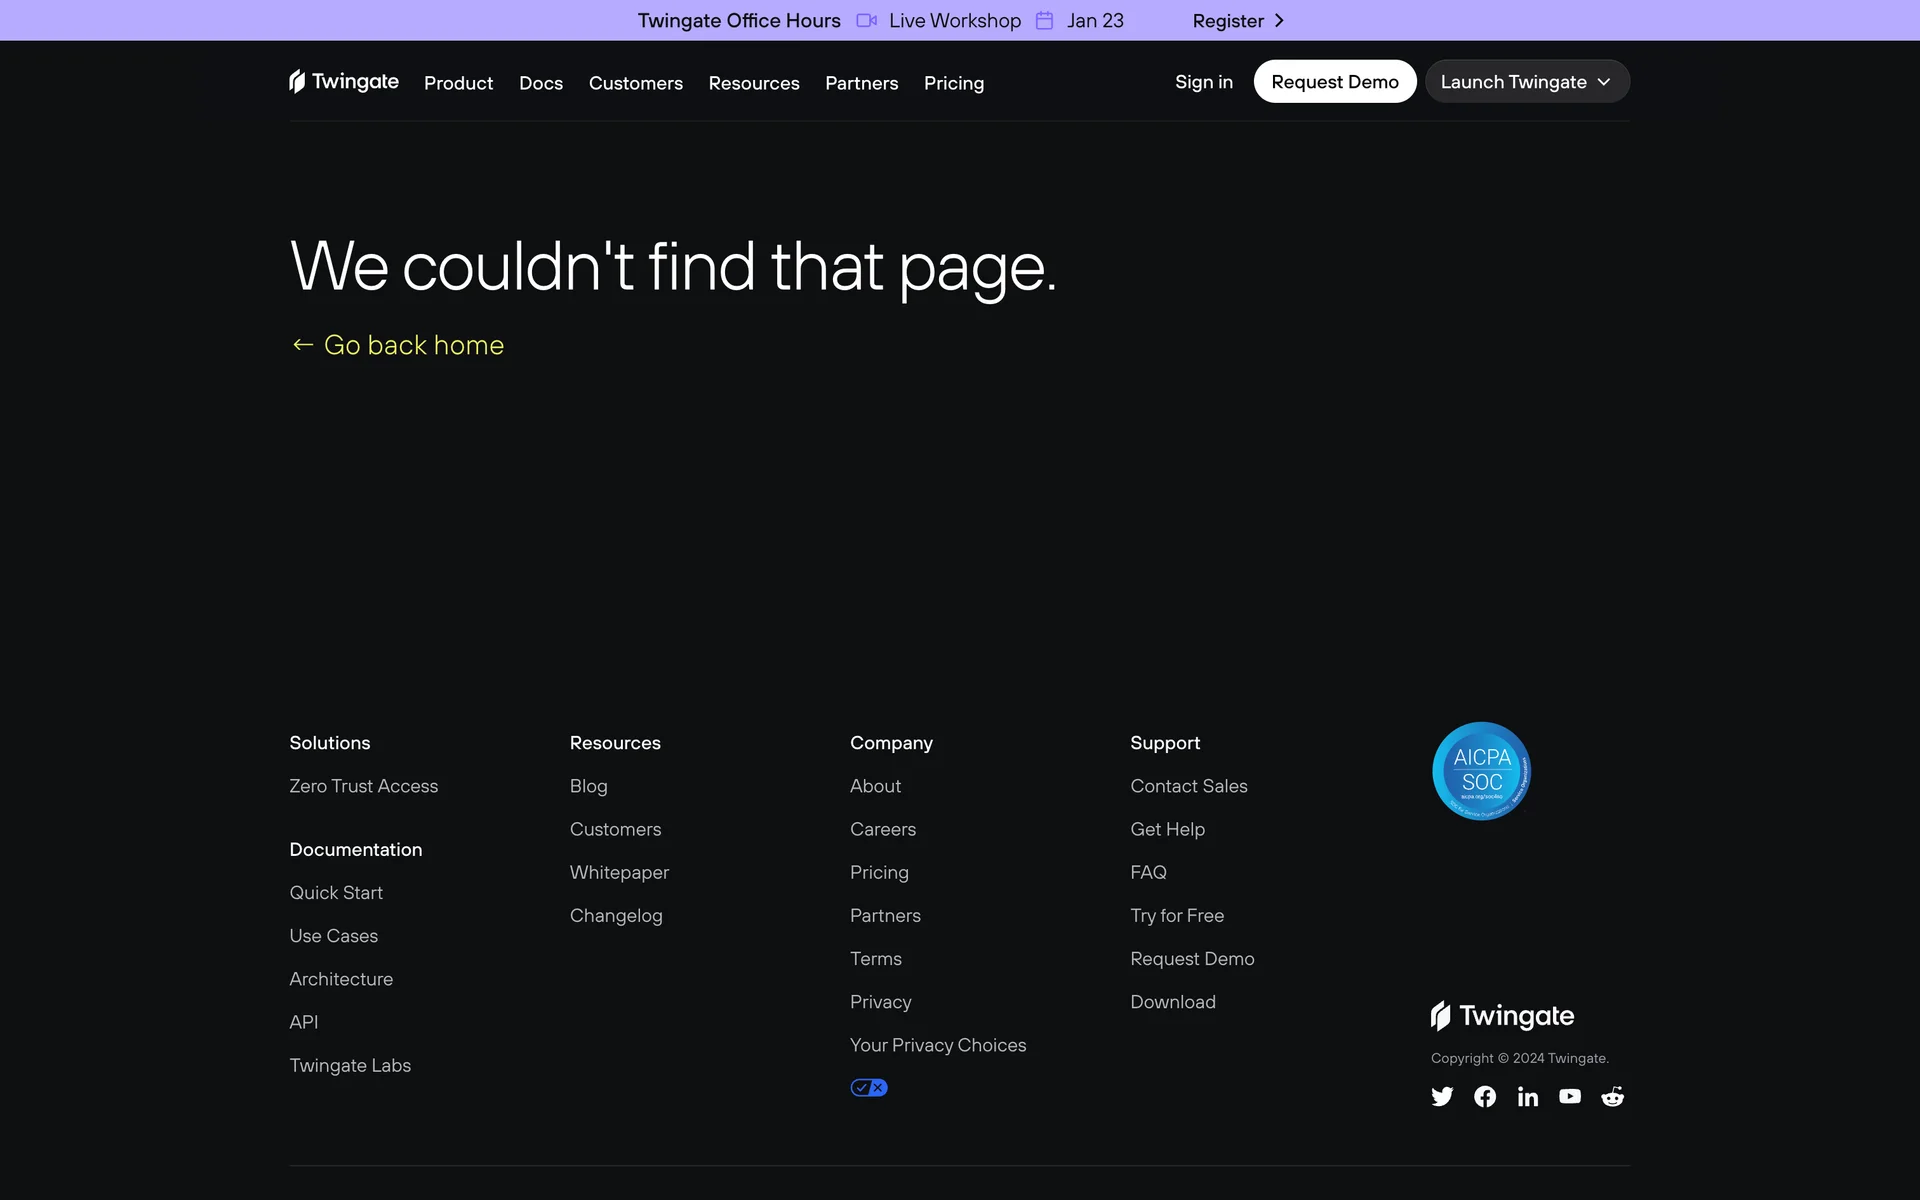1920x1200 pixels.
Task: Open Twingate's YouTube channel icon
Action: point(1570,1097)
